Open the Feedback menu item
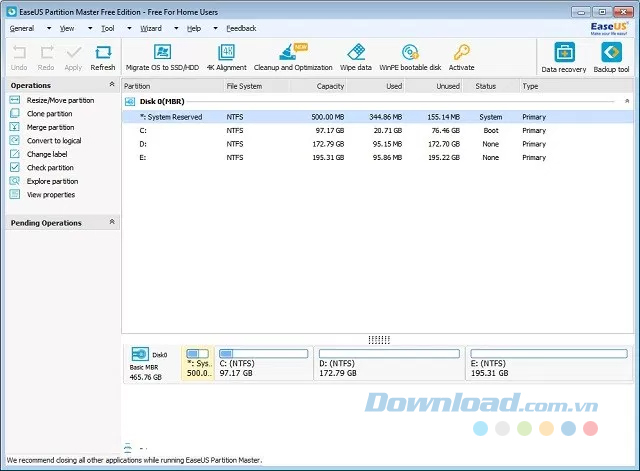The height and width of the screenshot is (471, 640). (x=241, y=29)
